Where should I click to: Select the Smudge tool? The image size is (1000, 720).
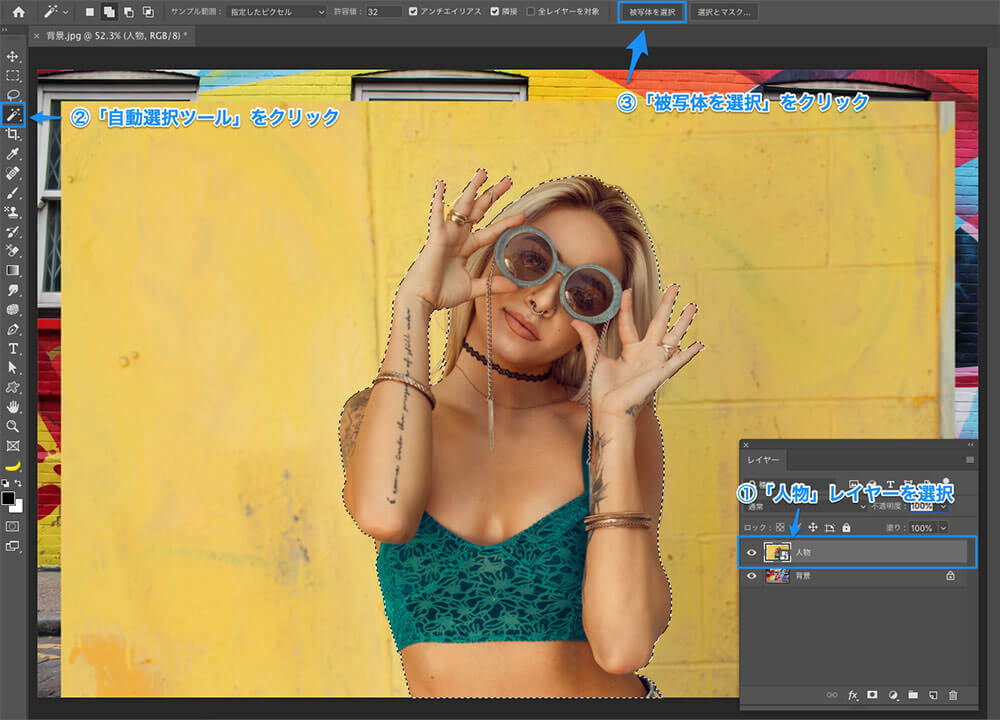pyautogui.click(x=13, y=290)
